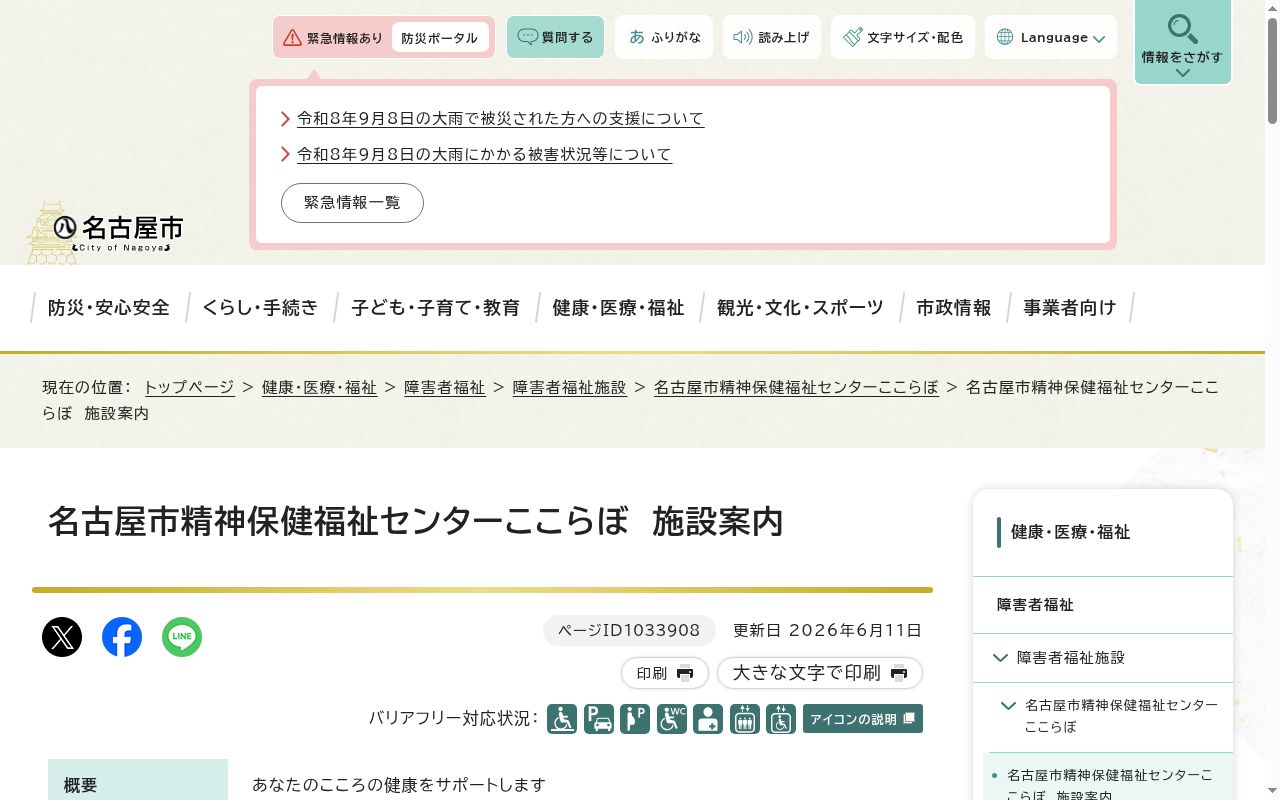Click the 読み上げ read-aloud button
Screen dimensions: 1280x800
(x=772, y=37)
